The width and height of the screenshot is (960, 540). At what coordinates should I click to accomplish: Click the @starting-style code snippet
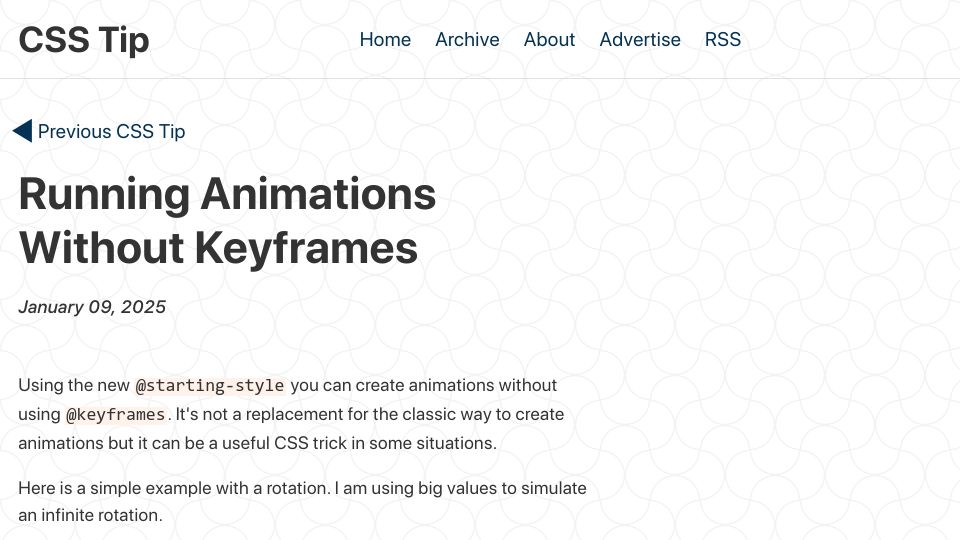(210, 386)
